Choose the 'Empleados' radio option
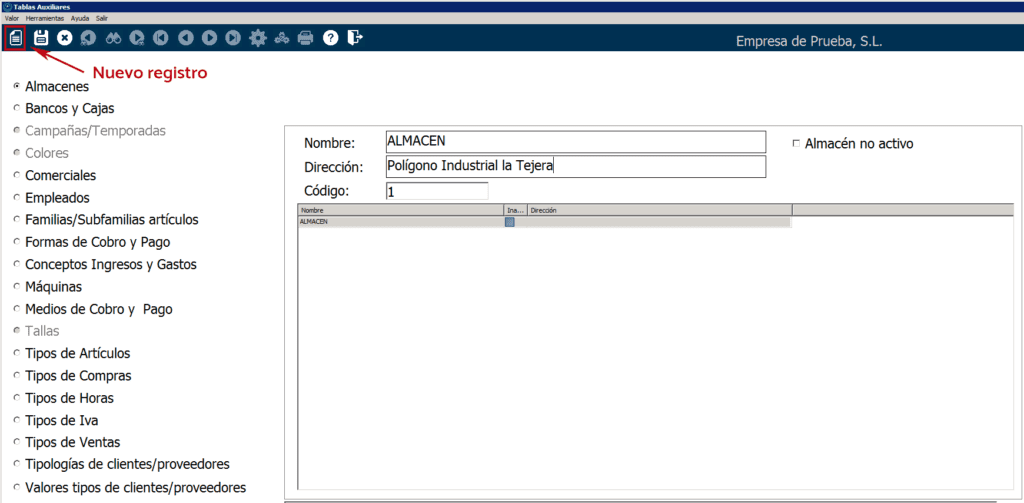The width and height of the screenshot is (1024, 503). pos(17,198)
